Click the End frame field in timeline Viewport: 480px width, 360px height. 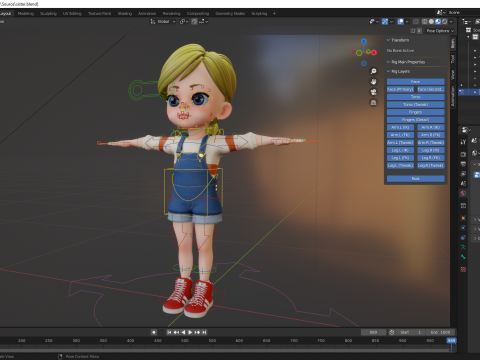tap(441, 332)
